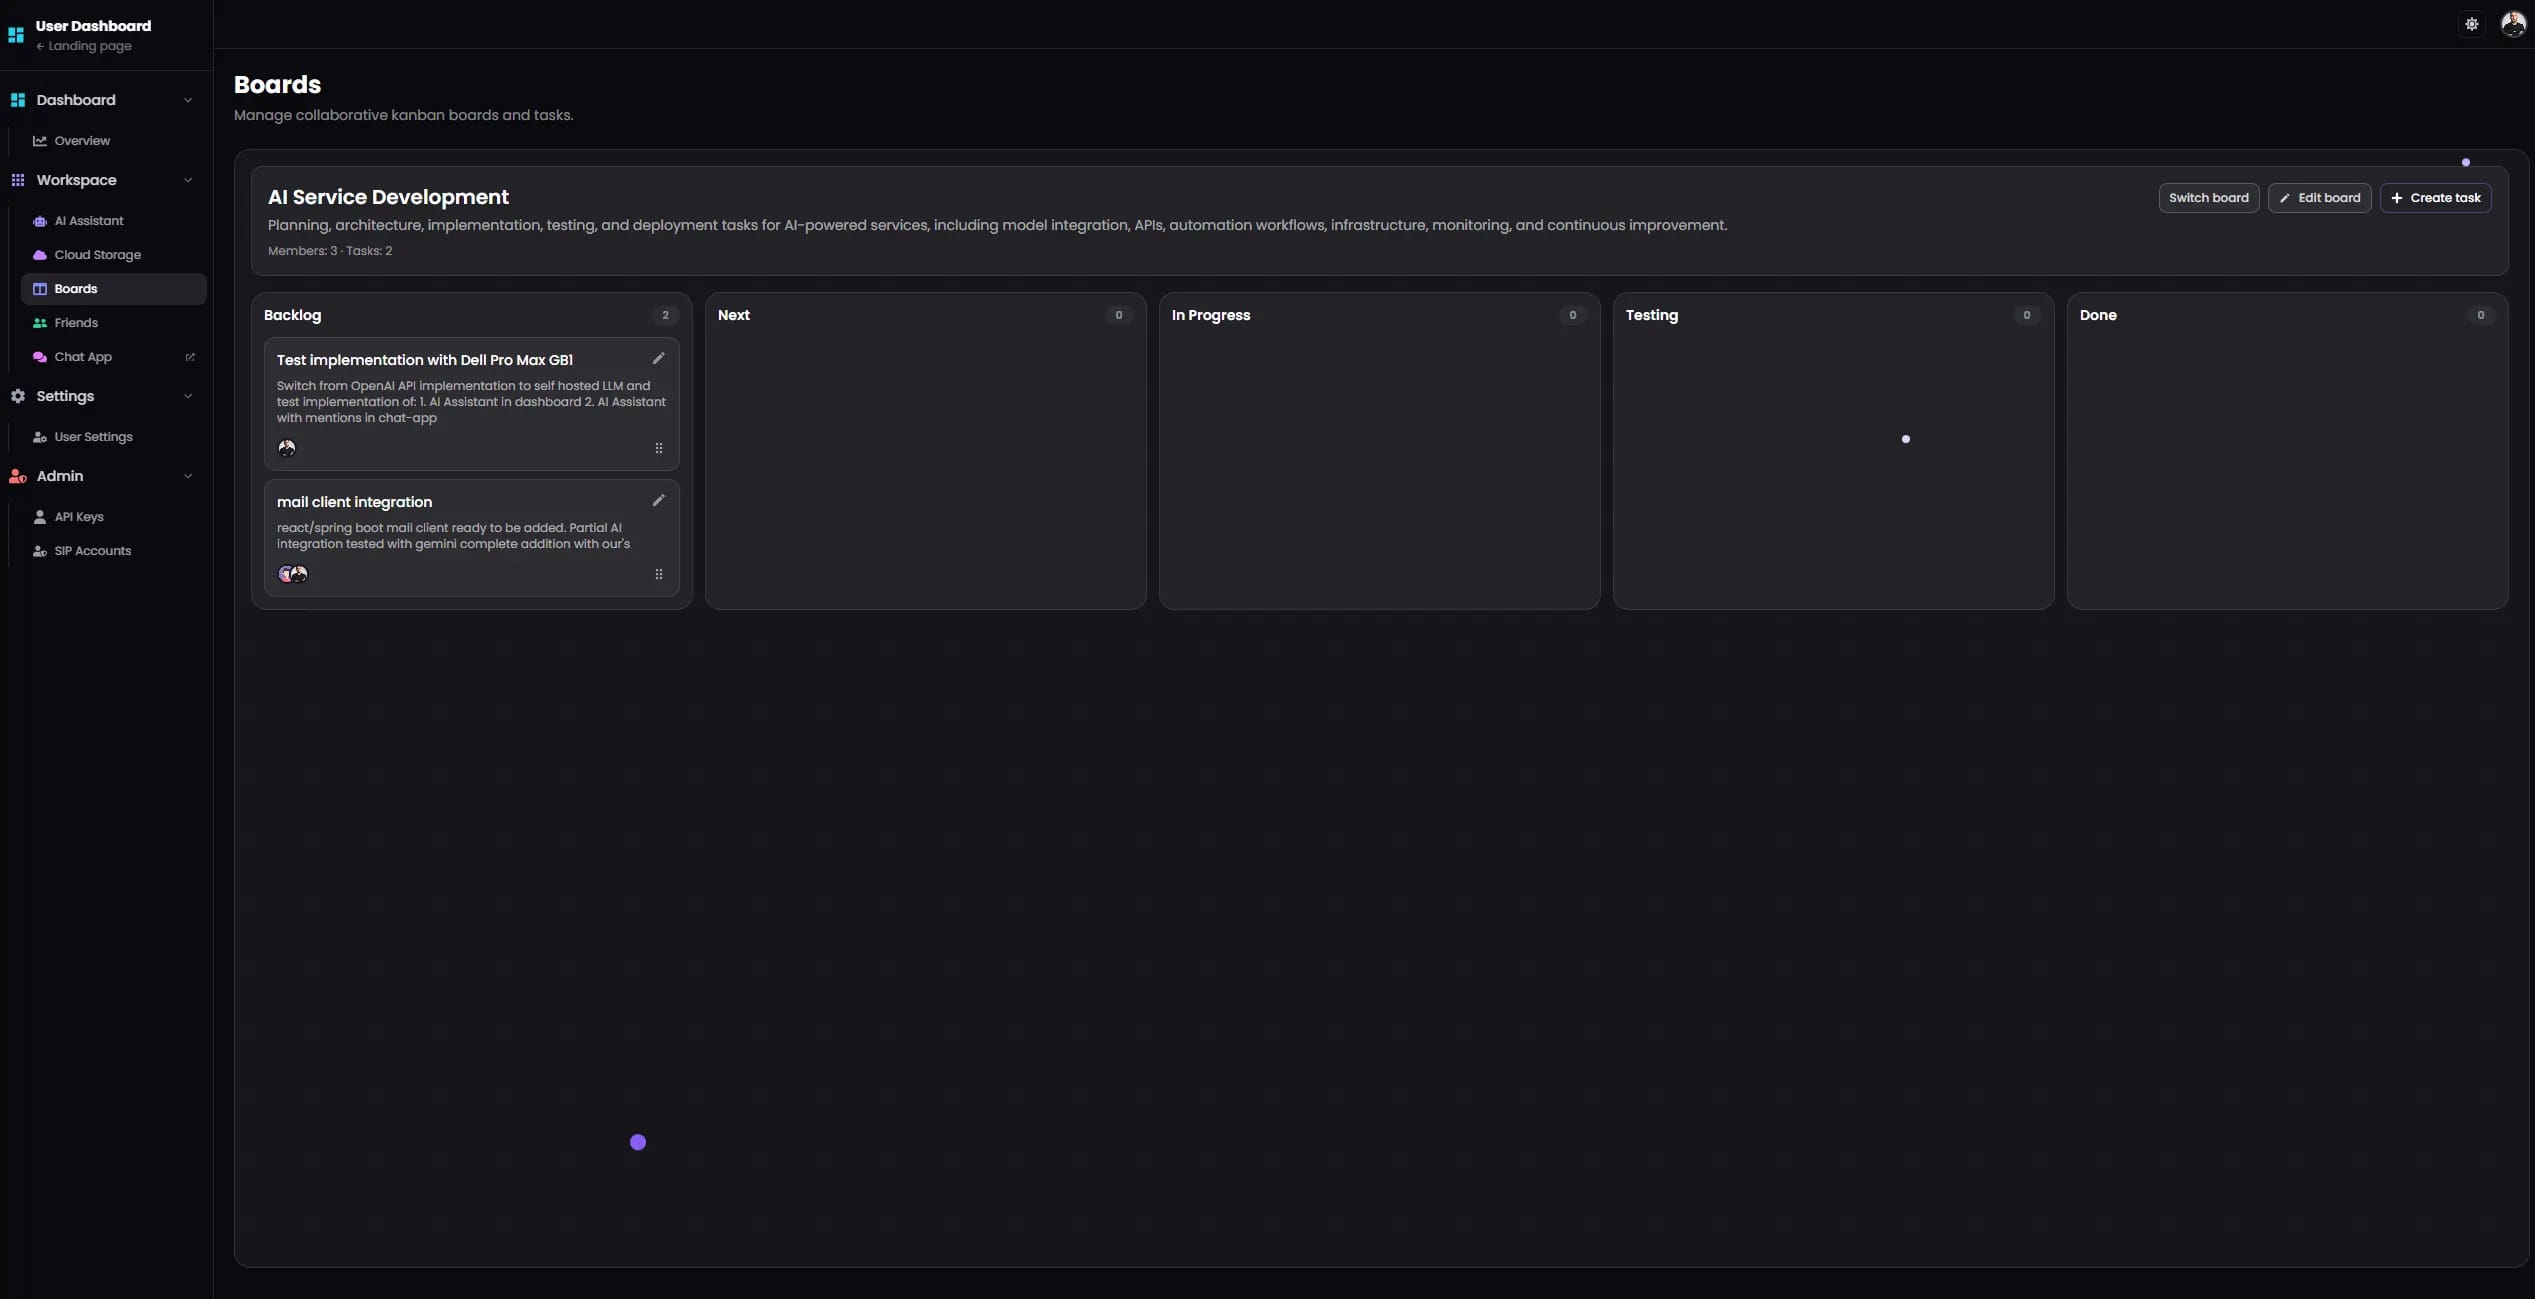Grab the drag handle on mail client task

point(658,574)
